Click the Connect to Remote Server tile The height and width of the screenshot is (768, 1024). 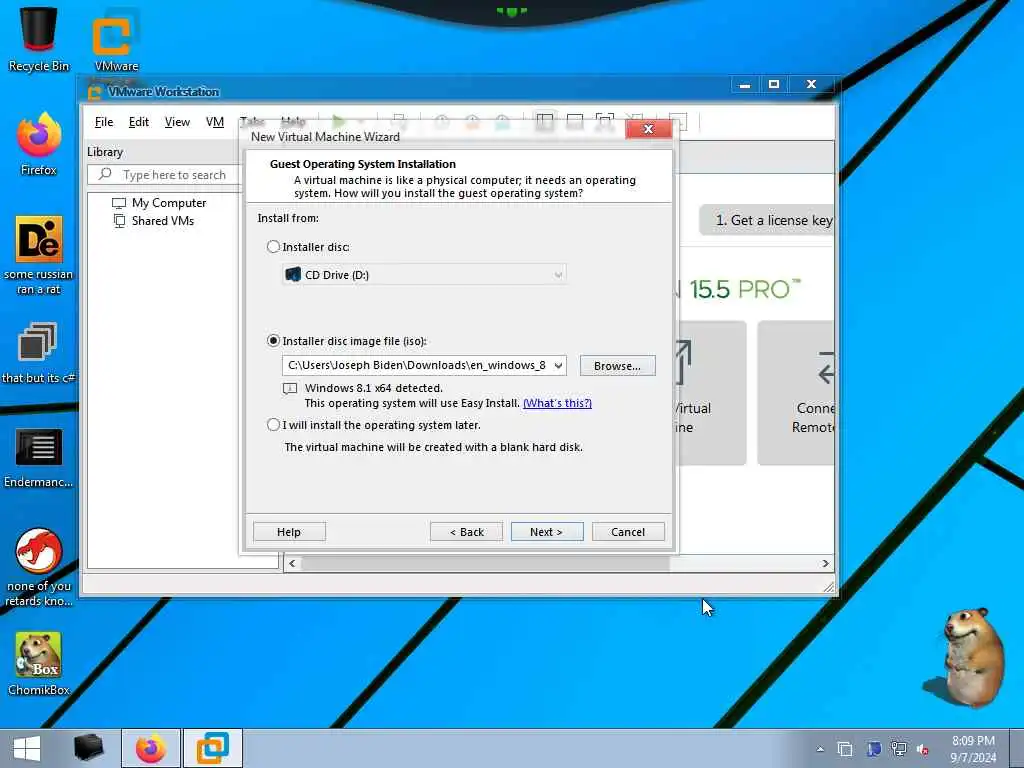pos(796,392)
